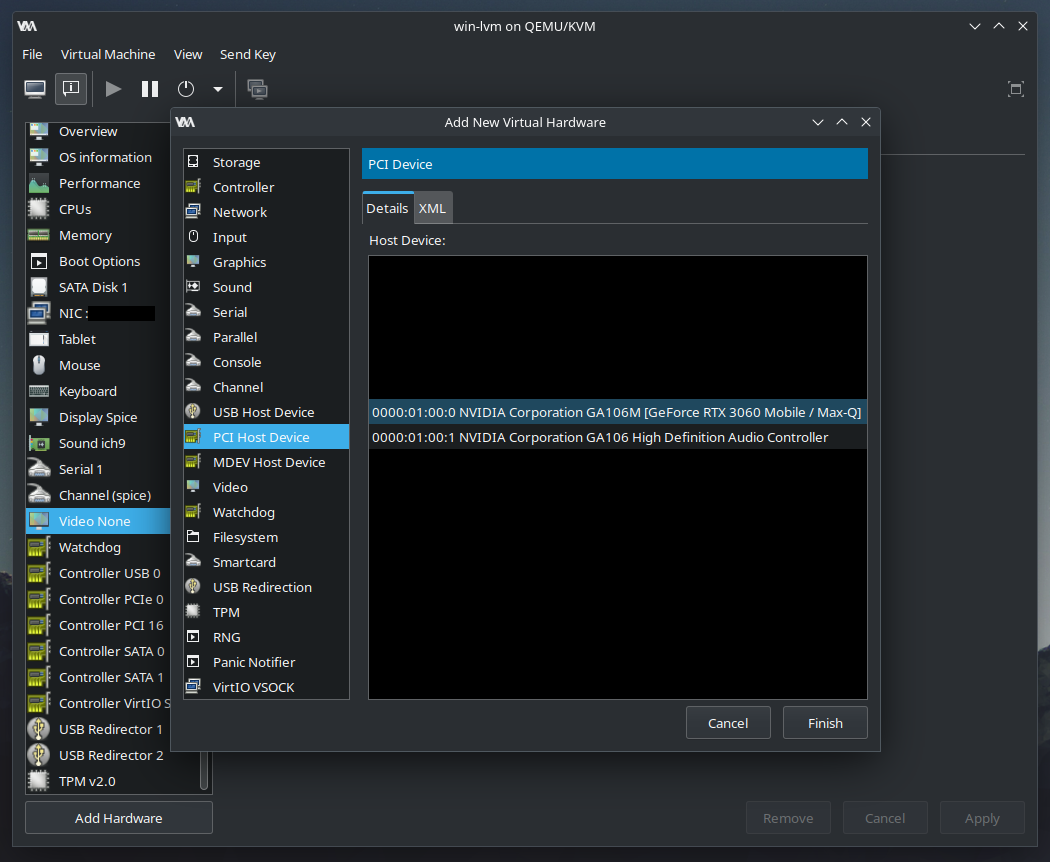Select USB Redirection hardware type
The image size is (1050, 862).
[x=267, y=587]
